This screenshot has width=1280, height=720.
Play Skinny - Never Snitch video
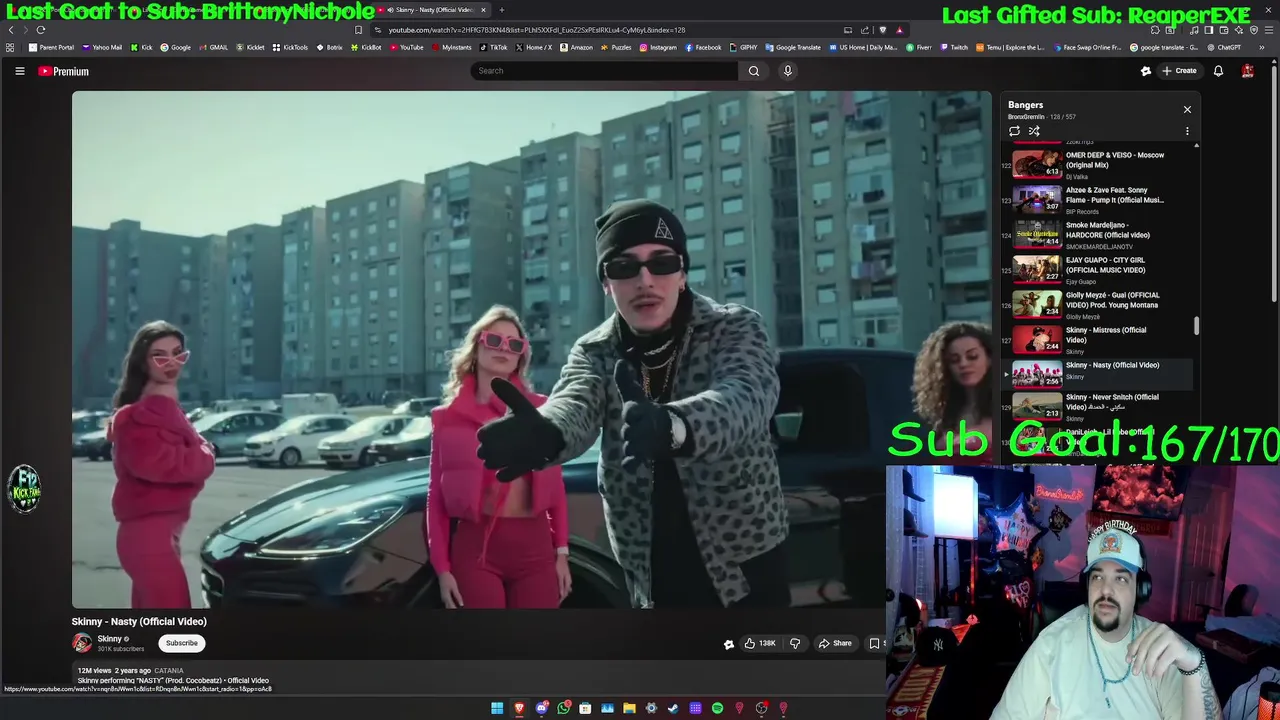click(1097, 405)
